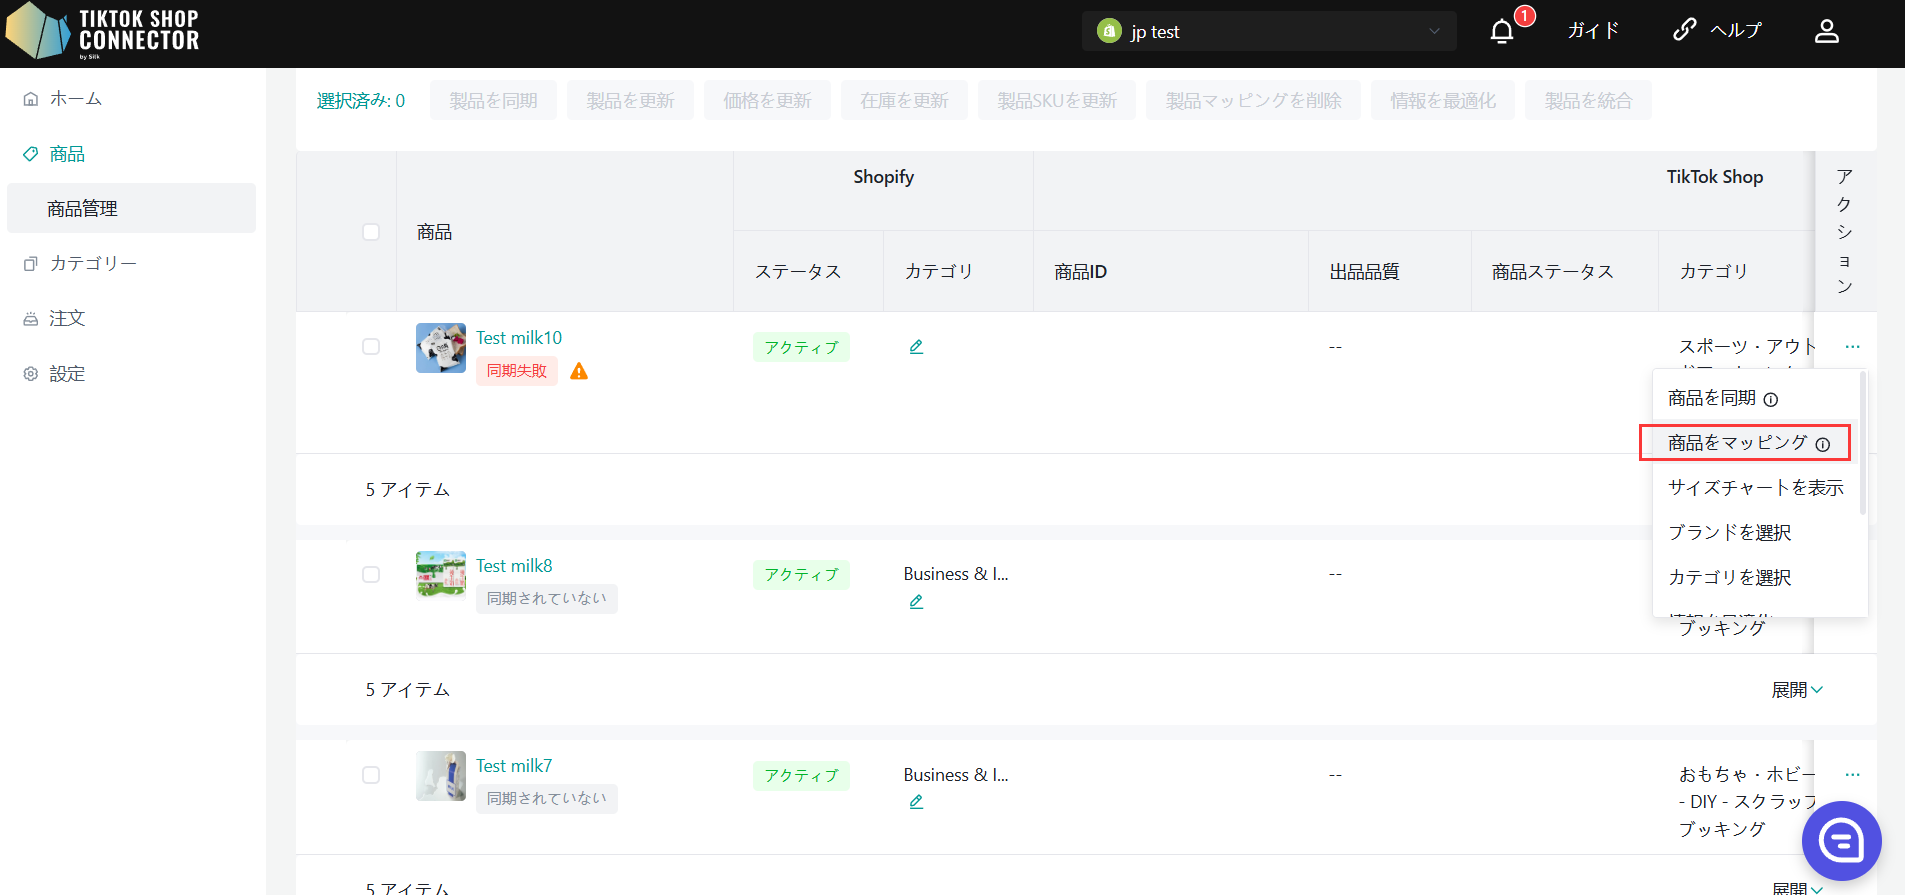Image resolution: width=1905 pixels, height=895 pixels.
Task: Open the notification bell
Action: click(x=1502, y=32)
